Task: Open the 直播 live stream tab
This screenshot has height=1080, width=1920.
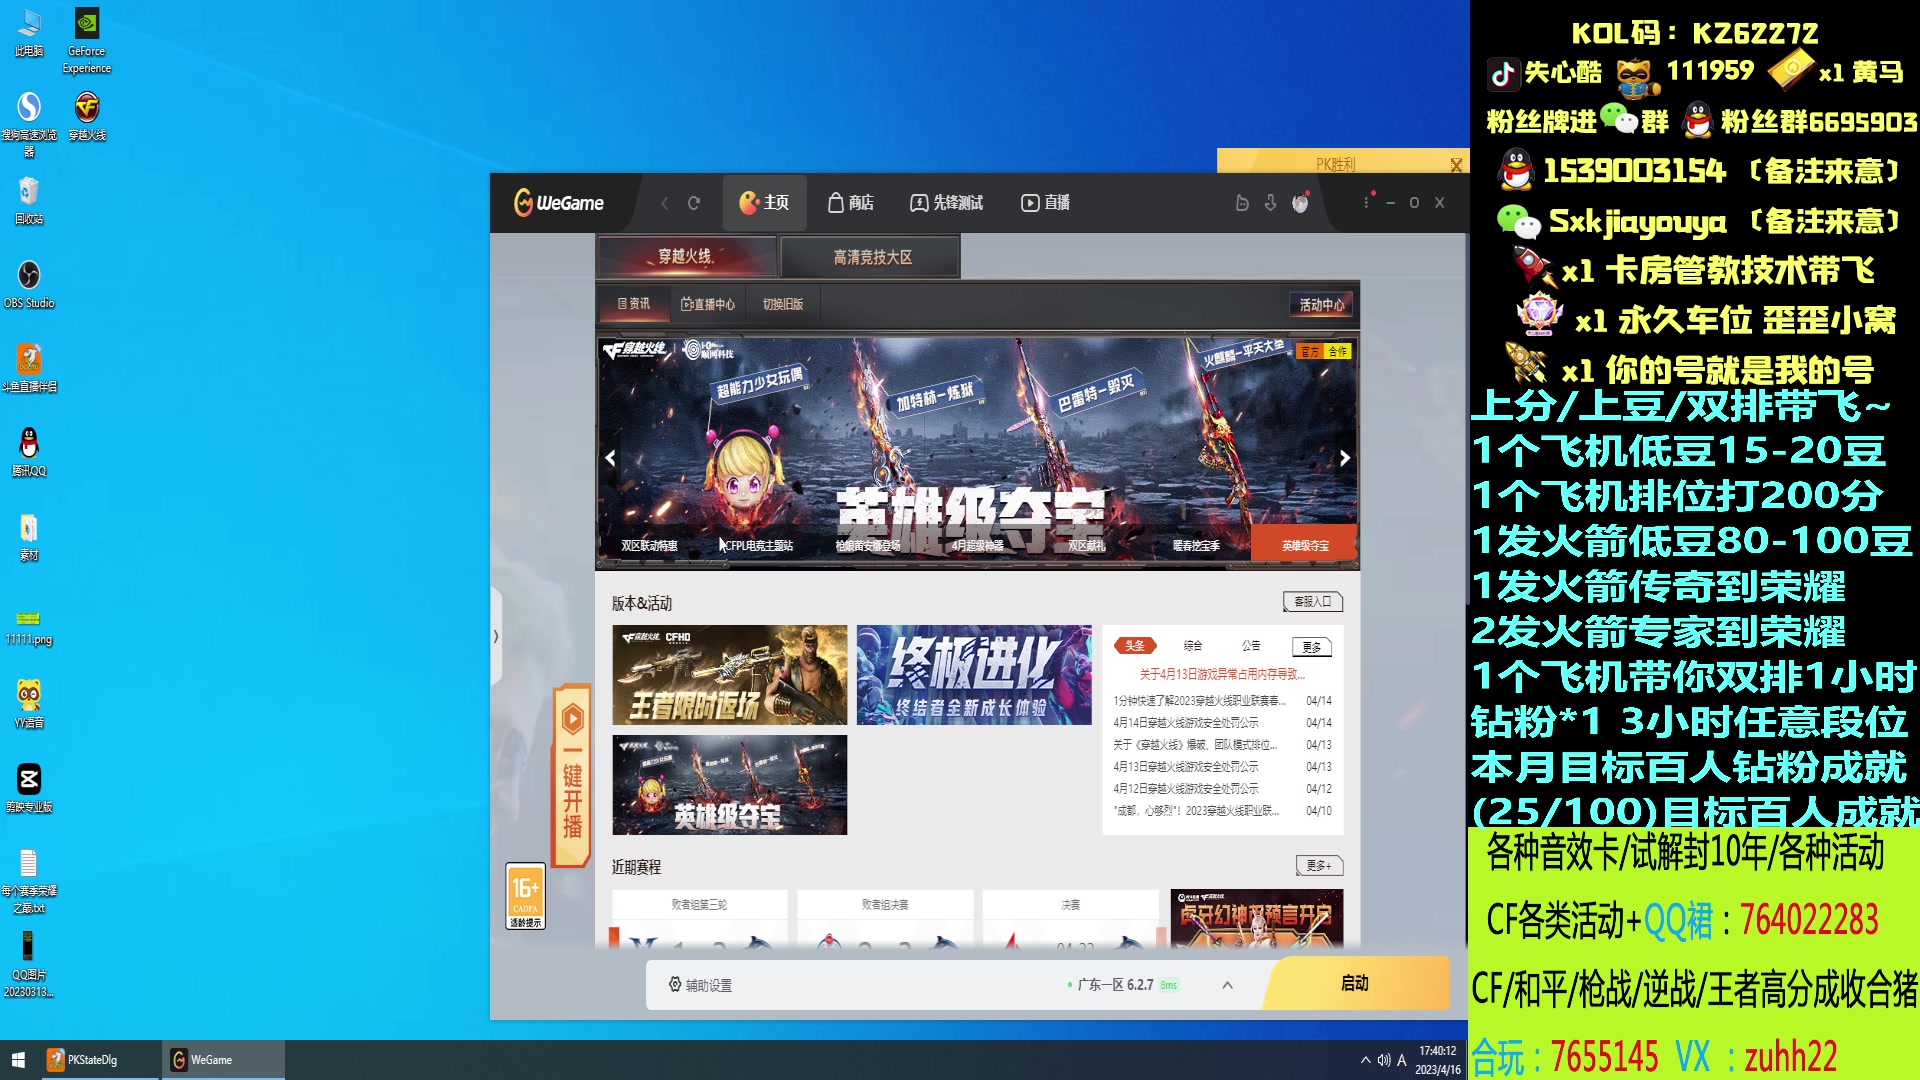Action: click(x=1045, y=203)
